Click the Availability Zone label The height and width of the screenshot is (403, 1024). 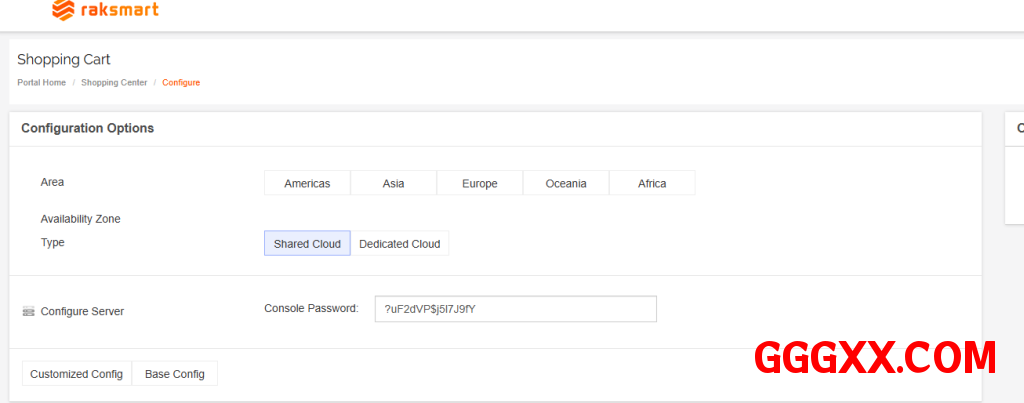click(80, 219)
